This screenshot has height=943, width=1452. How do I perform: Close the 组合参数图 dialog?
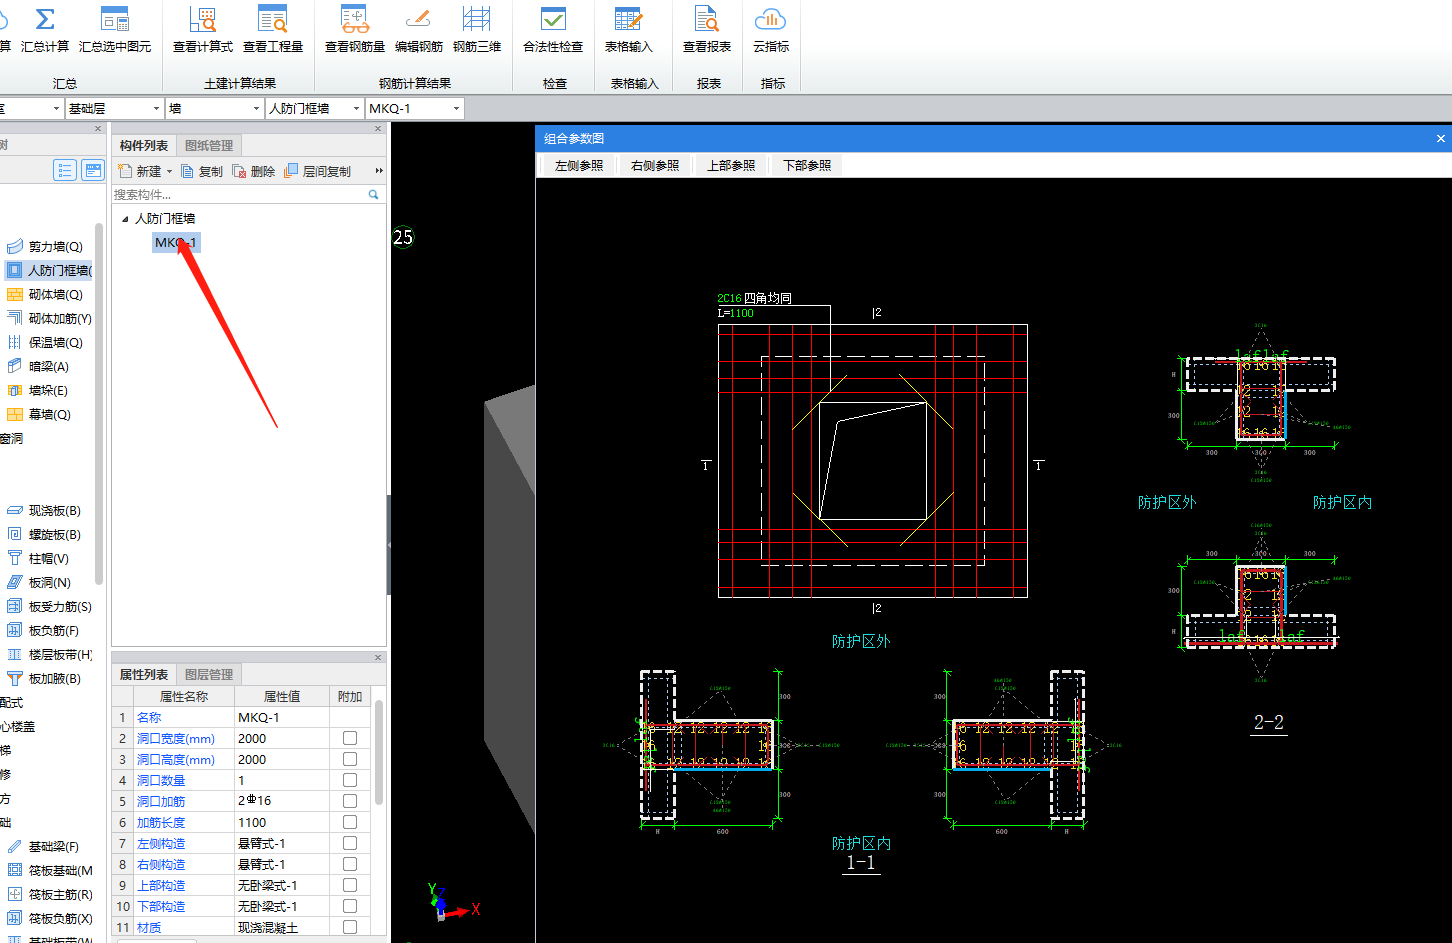click(1440, 138)
